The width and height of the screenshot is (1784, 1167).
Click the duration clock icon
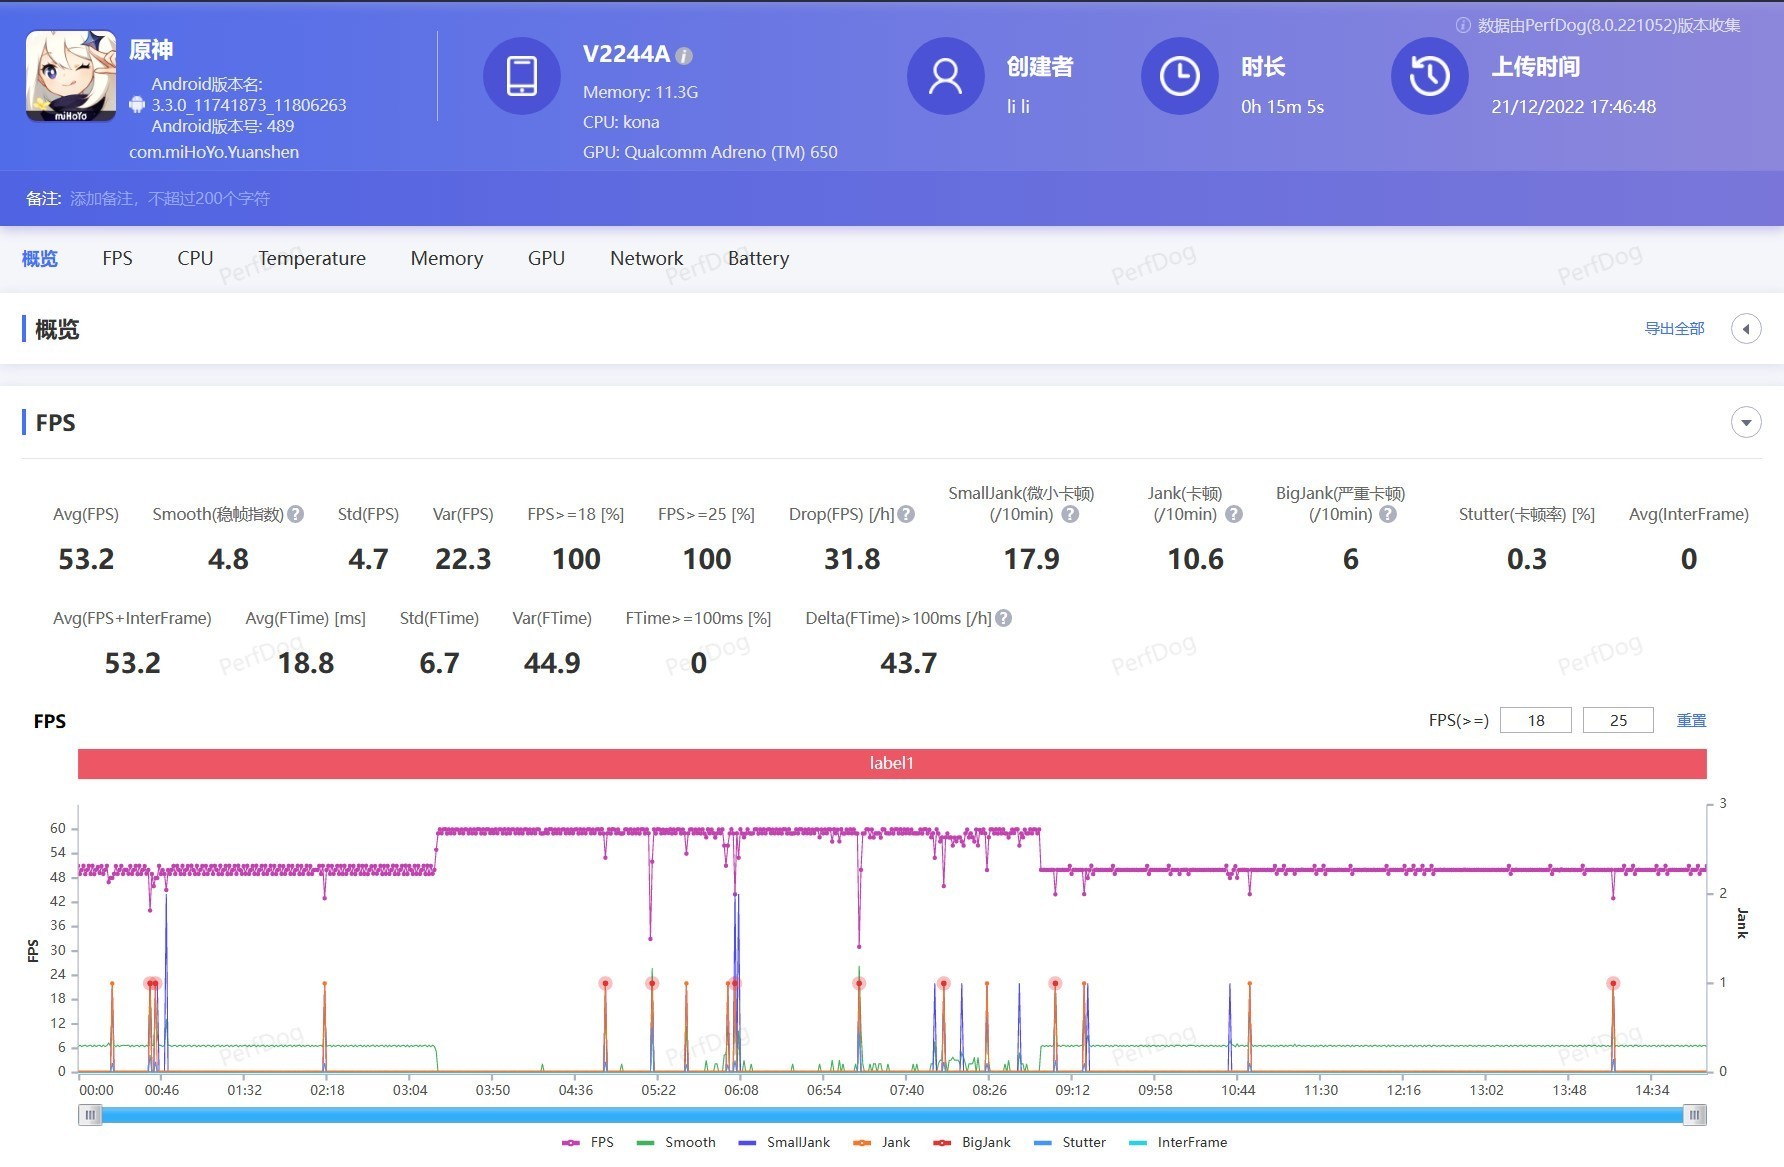tap(1179, 76)
